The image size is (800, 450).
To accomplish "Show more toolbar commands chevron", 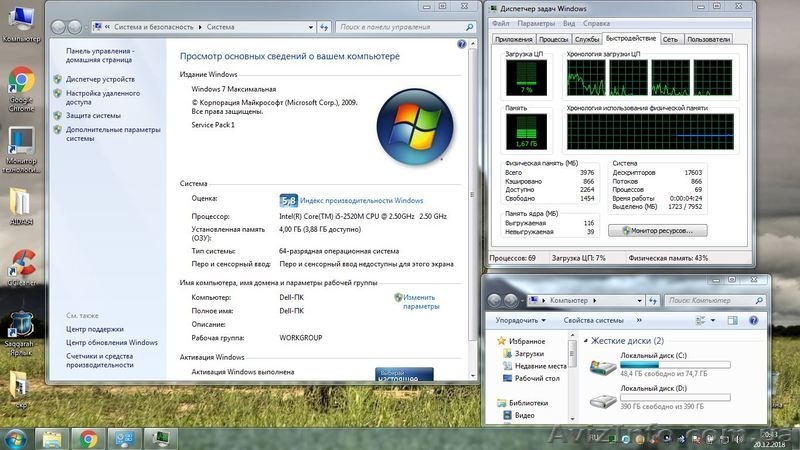I will click(639, 320).
